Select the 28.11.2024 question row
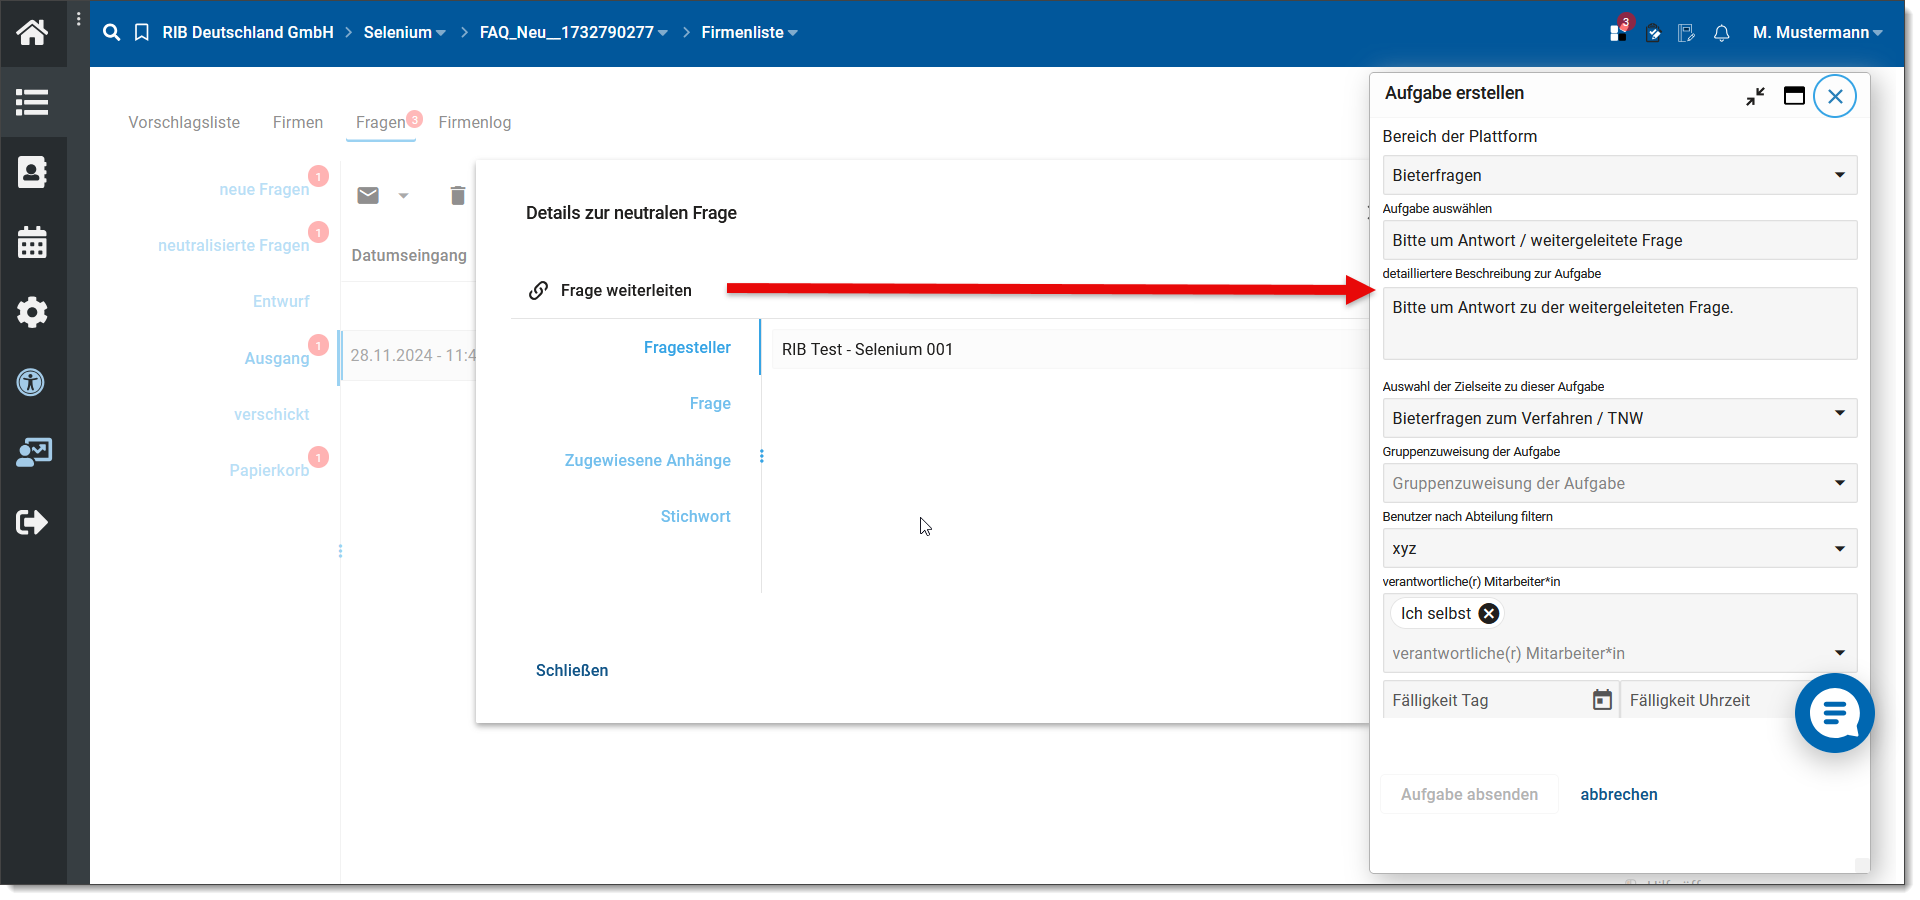Viewport: 1920px width, 900px height. click(408, 356)
